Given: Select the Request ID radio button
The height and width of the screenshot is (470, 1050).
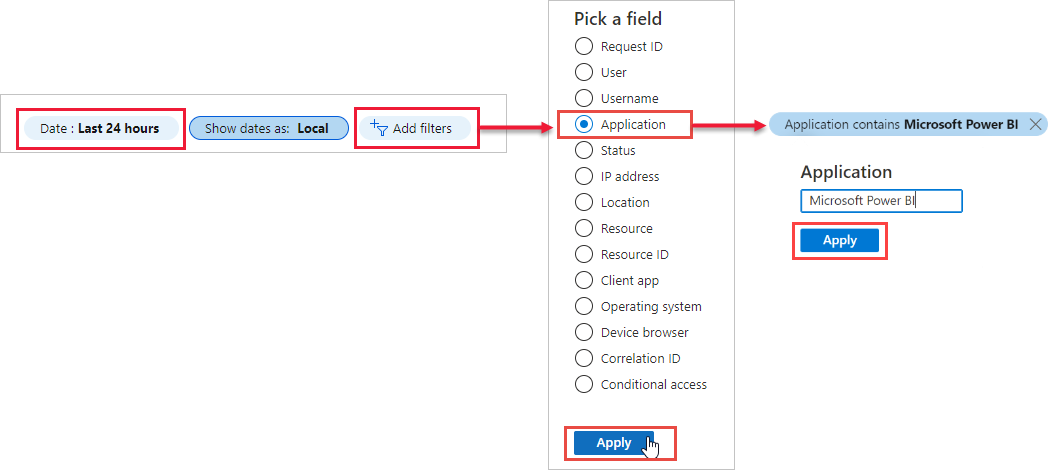Looking at the screenshot, I should pos(584,46).
